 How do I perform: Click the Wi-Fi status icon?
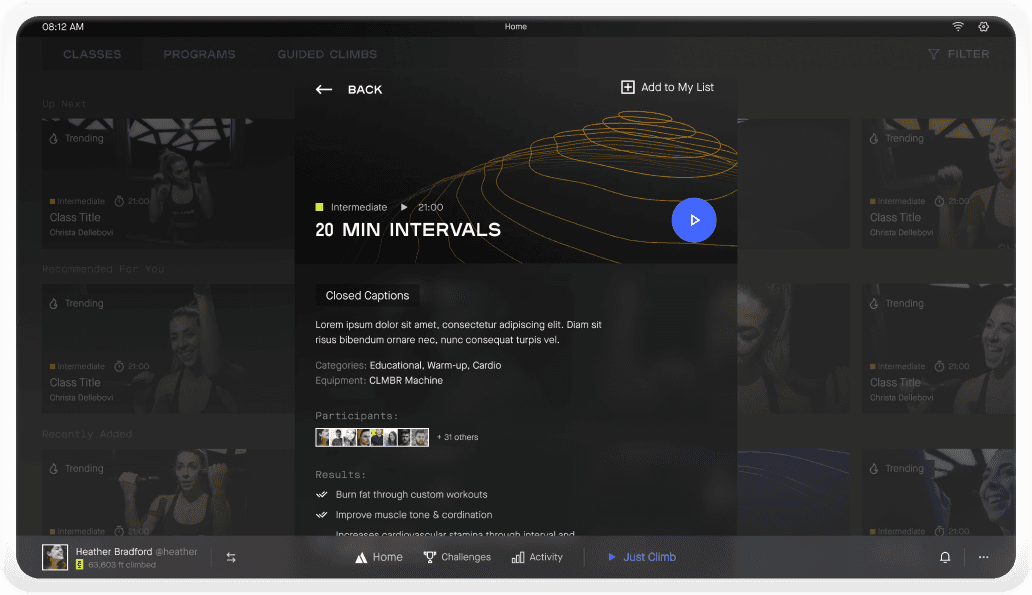958,26
